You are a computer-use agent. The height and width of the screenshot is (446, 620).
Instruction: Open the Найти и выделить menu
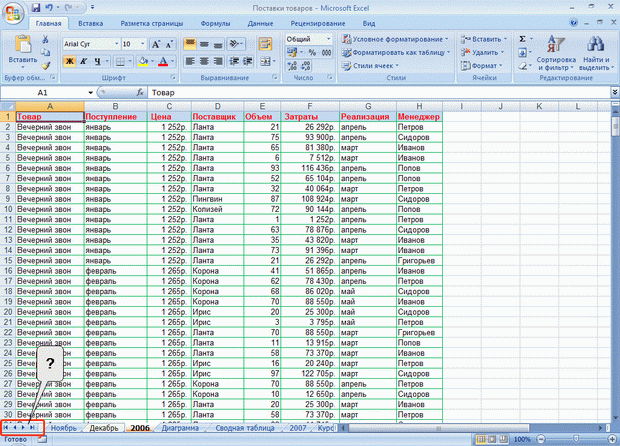[596, 53]
